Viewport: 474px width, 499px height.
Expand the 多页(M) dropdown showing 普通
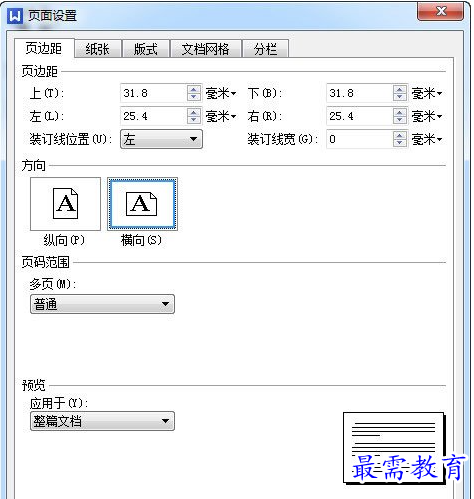click(x=102, y=304)
